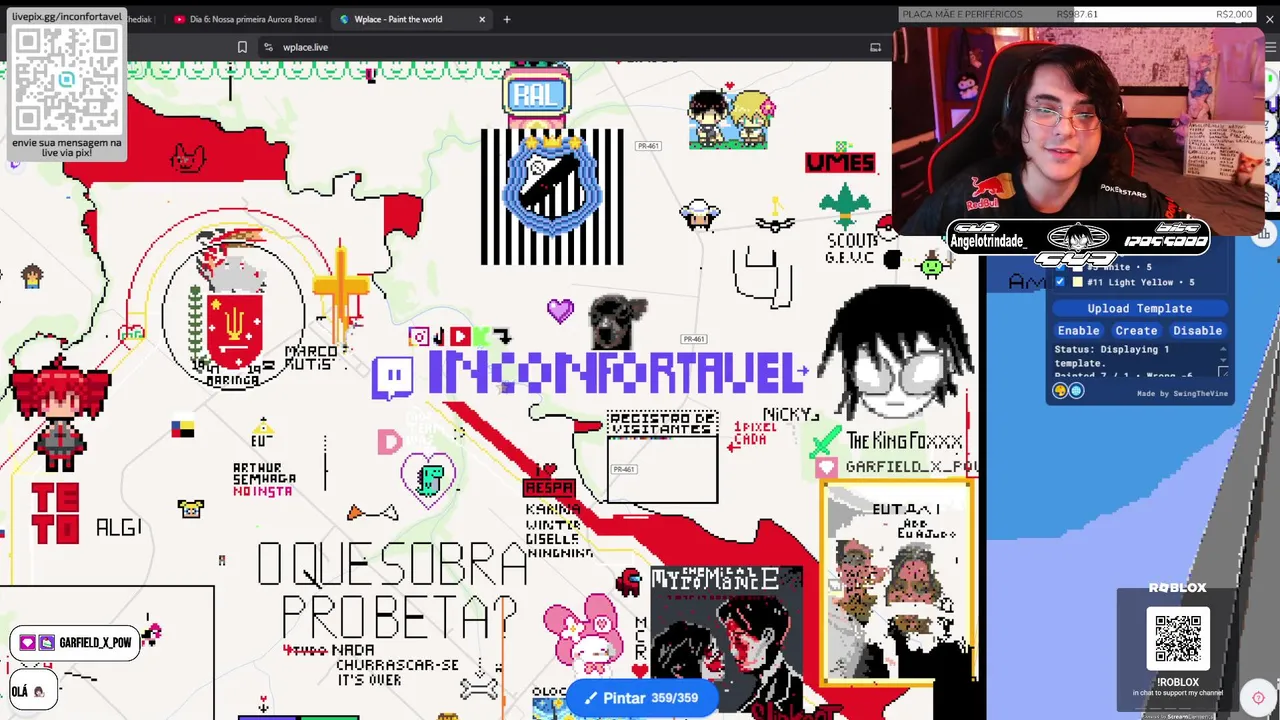This screenshot has height=720, width=1280.
Task: Click the REGISTRO DE VISITANTES sign
Action: click(x=663, y=423)
